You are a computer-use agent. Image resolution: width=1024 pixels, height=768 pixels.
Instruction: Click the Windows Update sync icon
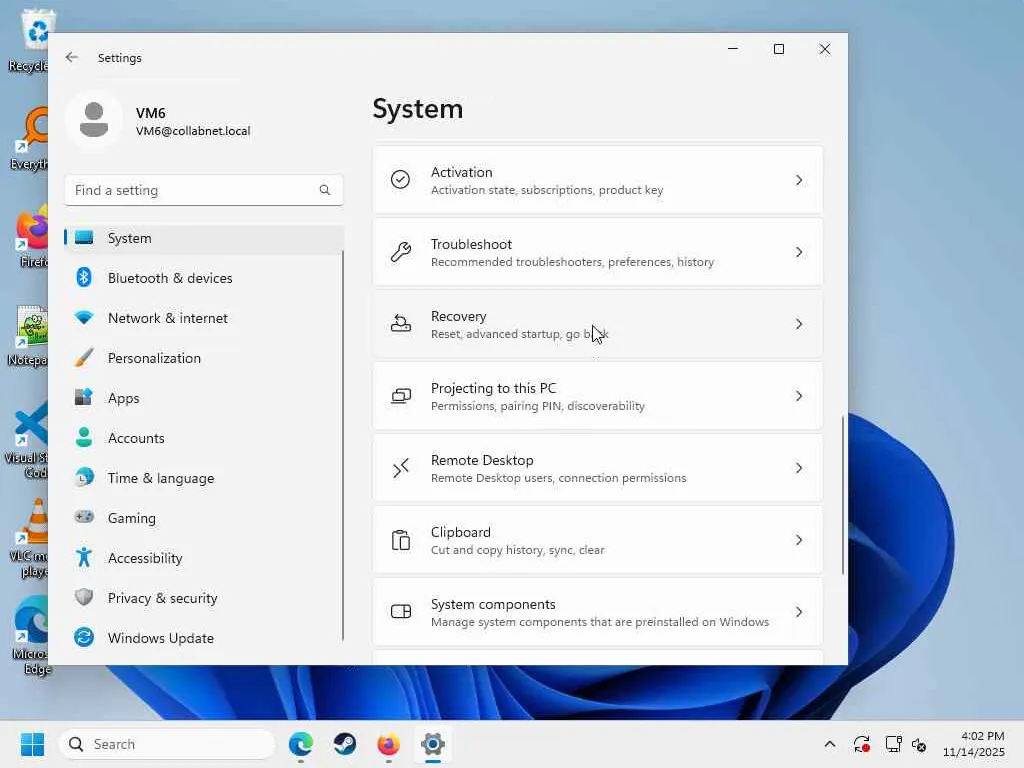point(84,637)
